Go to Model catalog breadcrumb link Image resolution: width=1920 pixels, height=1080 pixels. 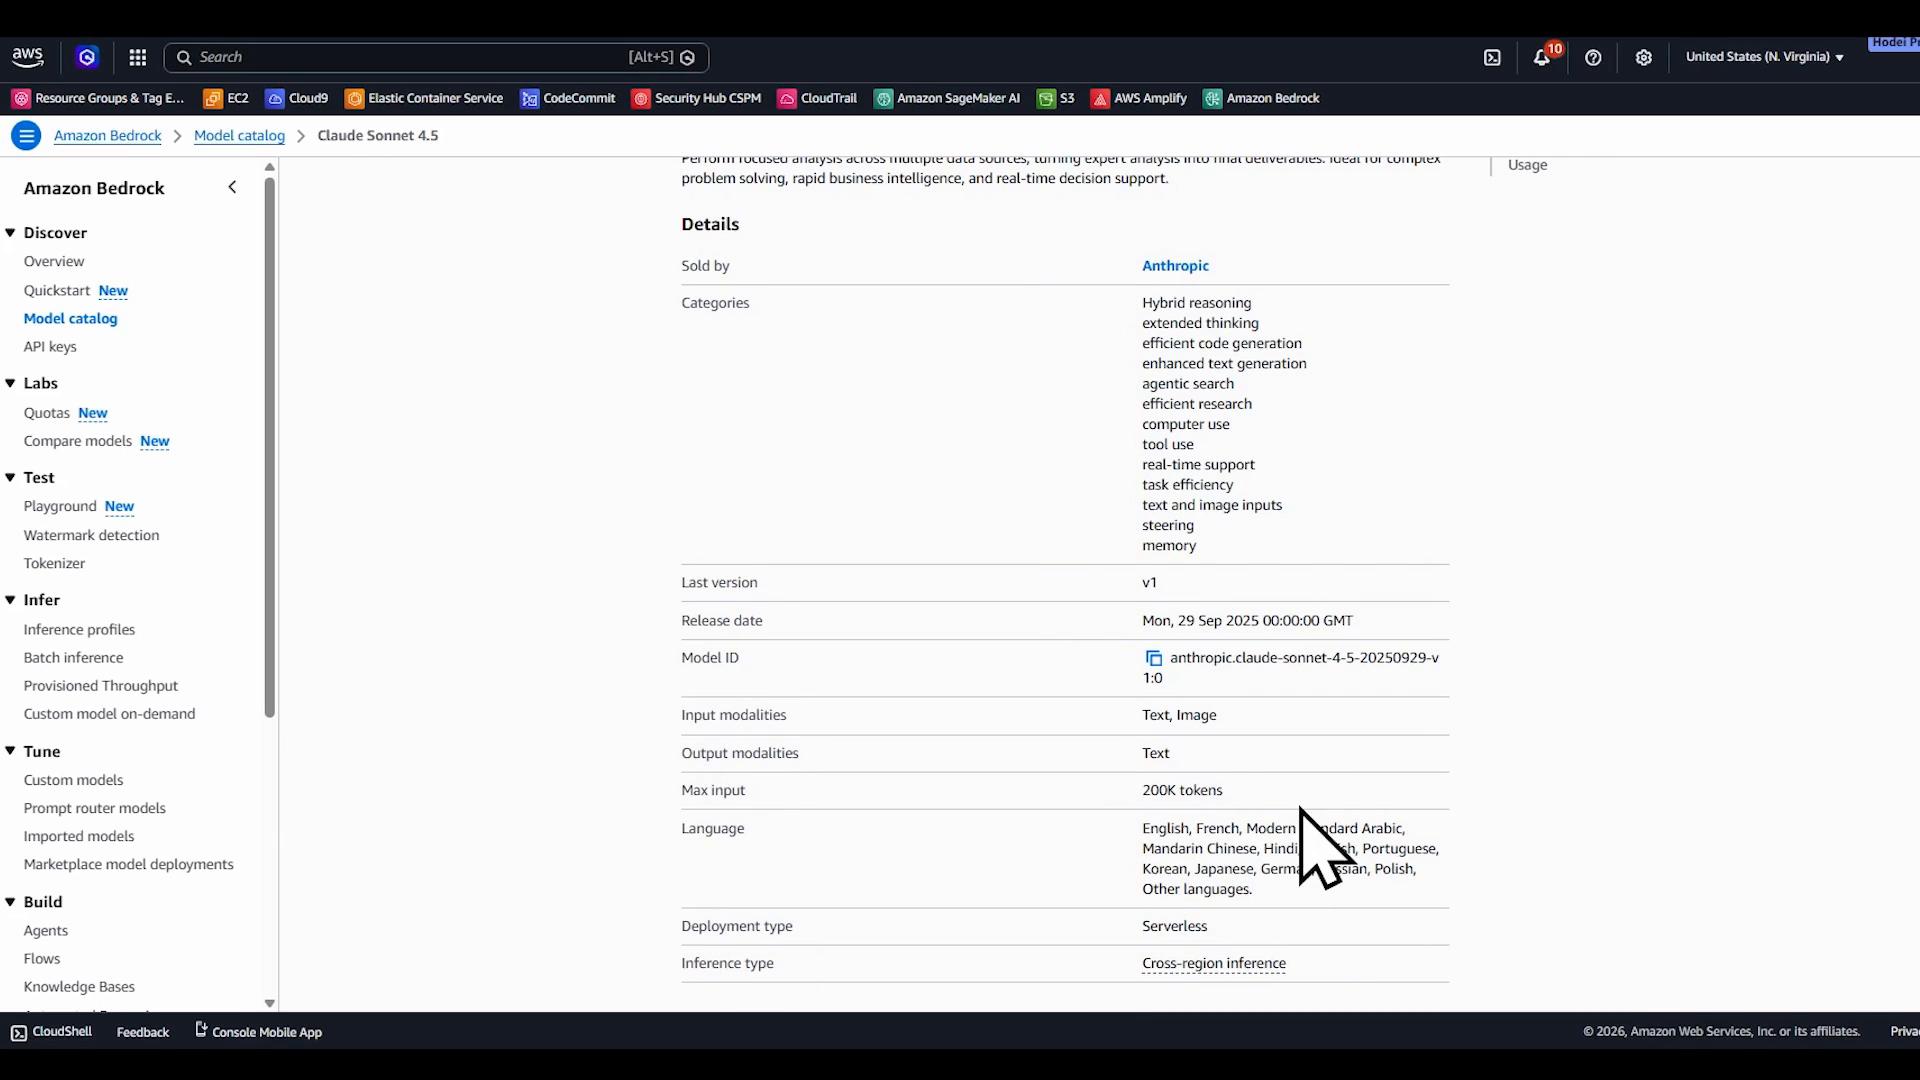click(239, 135)
